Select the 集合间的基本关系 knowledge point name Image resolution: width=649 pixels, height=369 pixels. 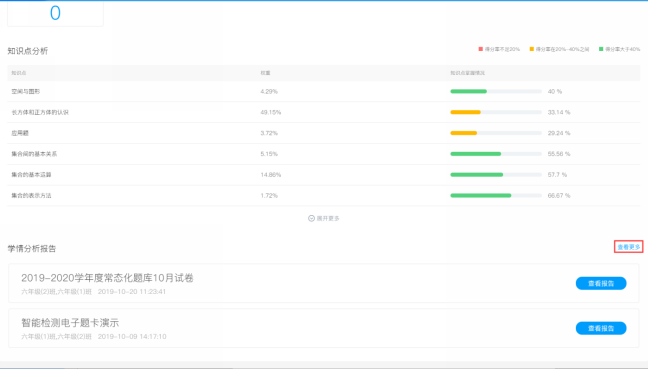34,154
